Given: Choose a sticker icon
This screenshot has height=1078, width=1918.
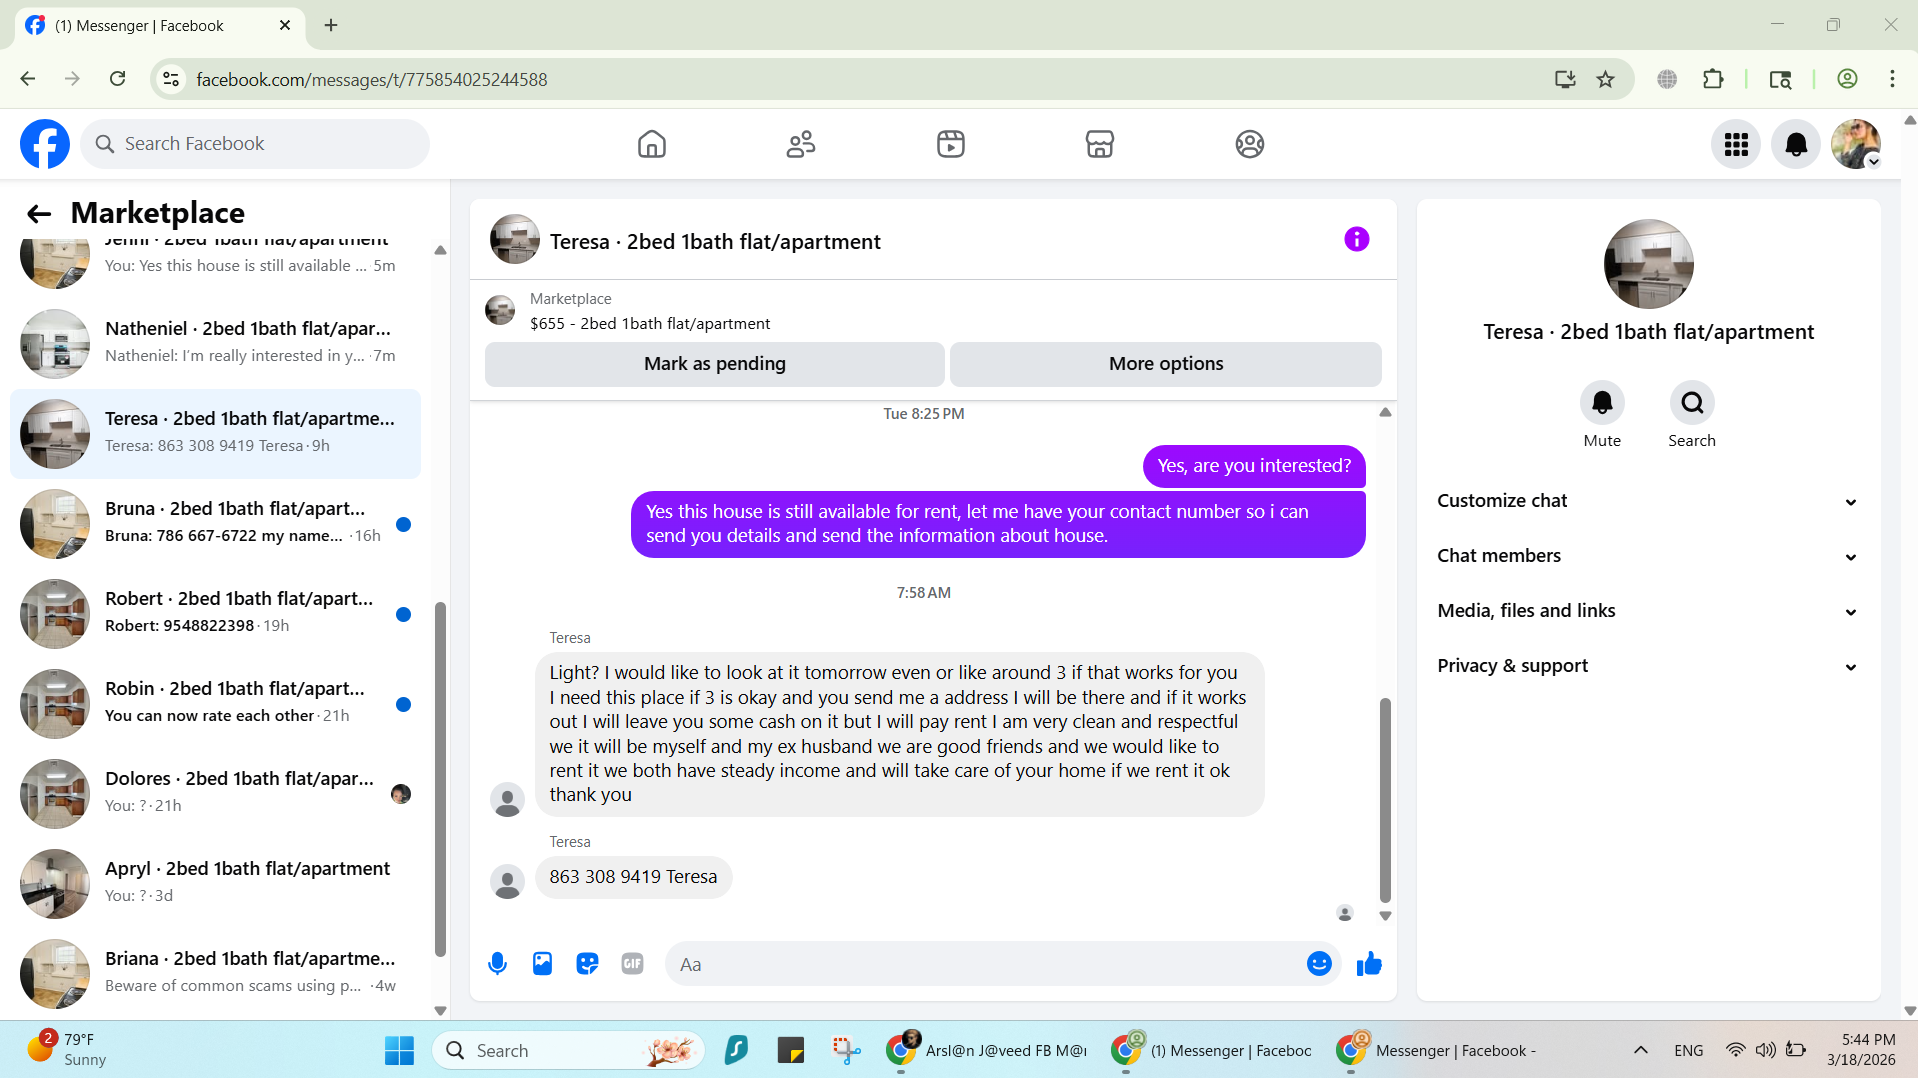Looking at the screenshot, I should [x=587, y=964].
